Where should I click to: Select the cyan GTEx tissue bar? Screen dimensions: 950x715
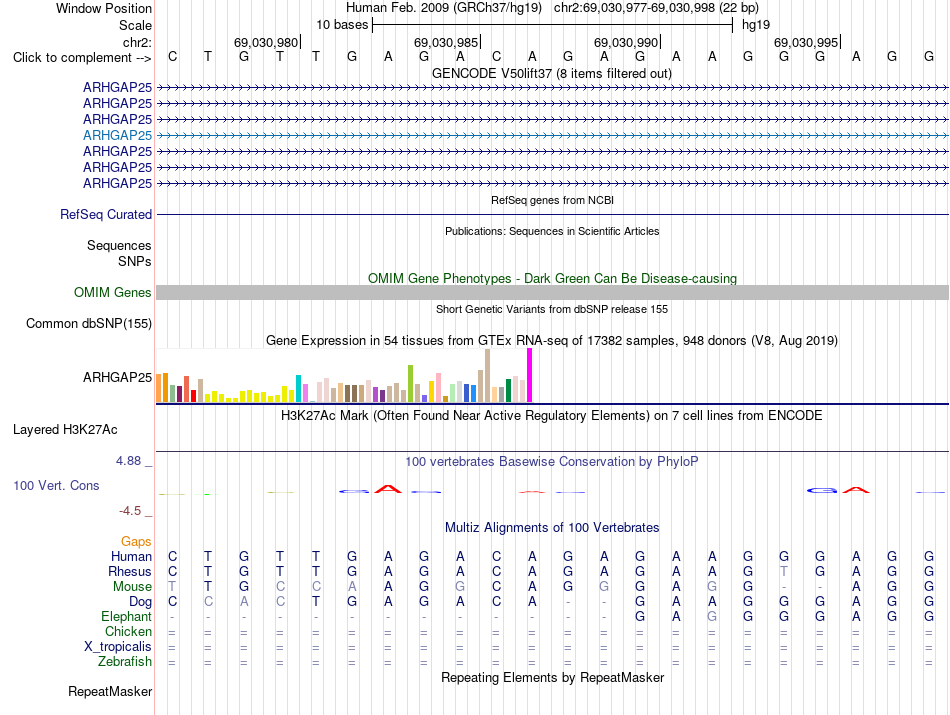(x=298, y=388)
